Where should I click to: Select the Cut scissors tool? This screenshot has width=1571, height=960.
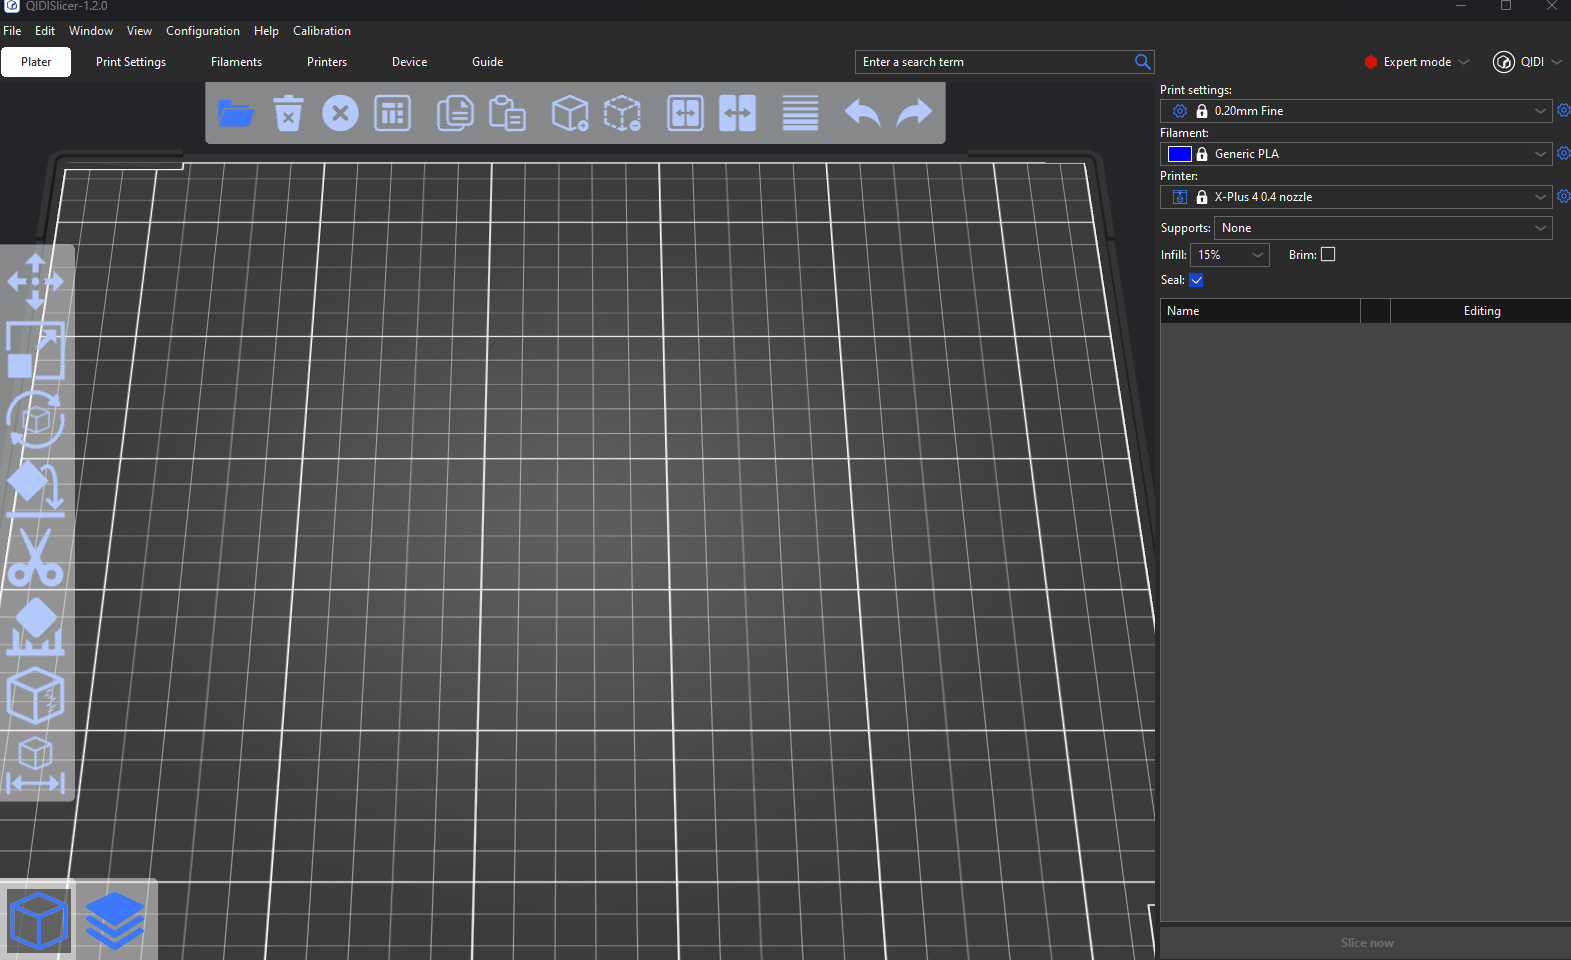(36, 558)
